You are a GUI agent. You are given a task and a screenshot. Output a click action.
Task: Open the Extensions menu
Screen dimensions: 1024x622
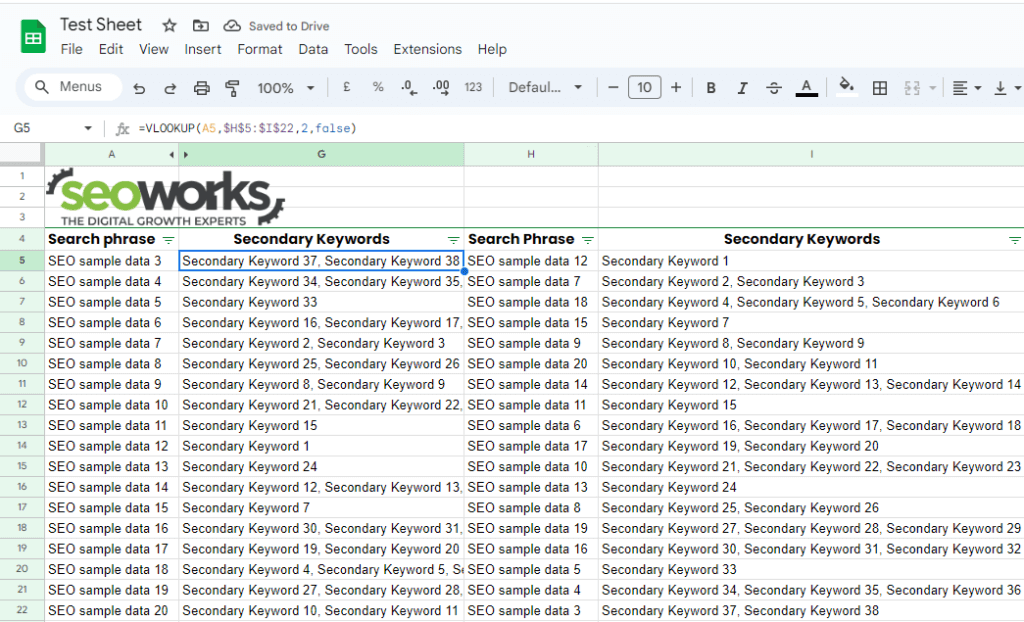tap(427, 49)
